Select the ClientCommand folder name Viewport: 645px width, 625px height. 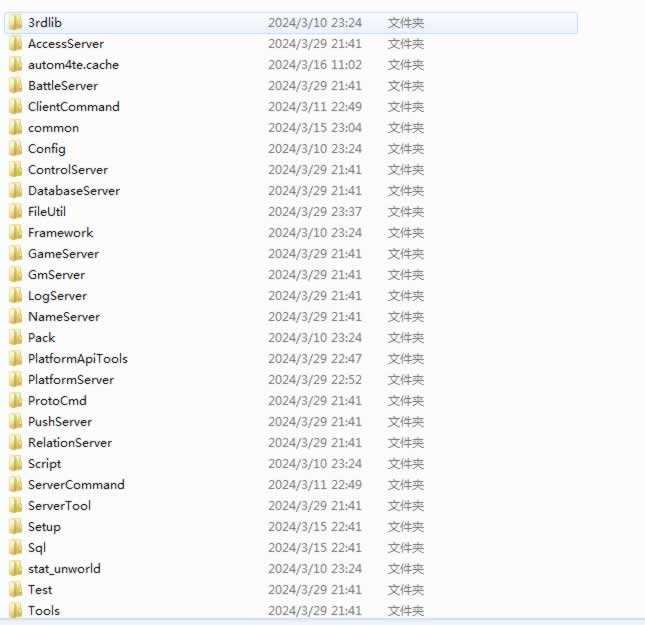coord(74,107)
